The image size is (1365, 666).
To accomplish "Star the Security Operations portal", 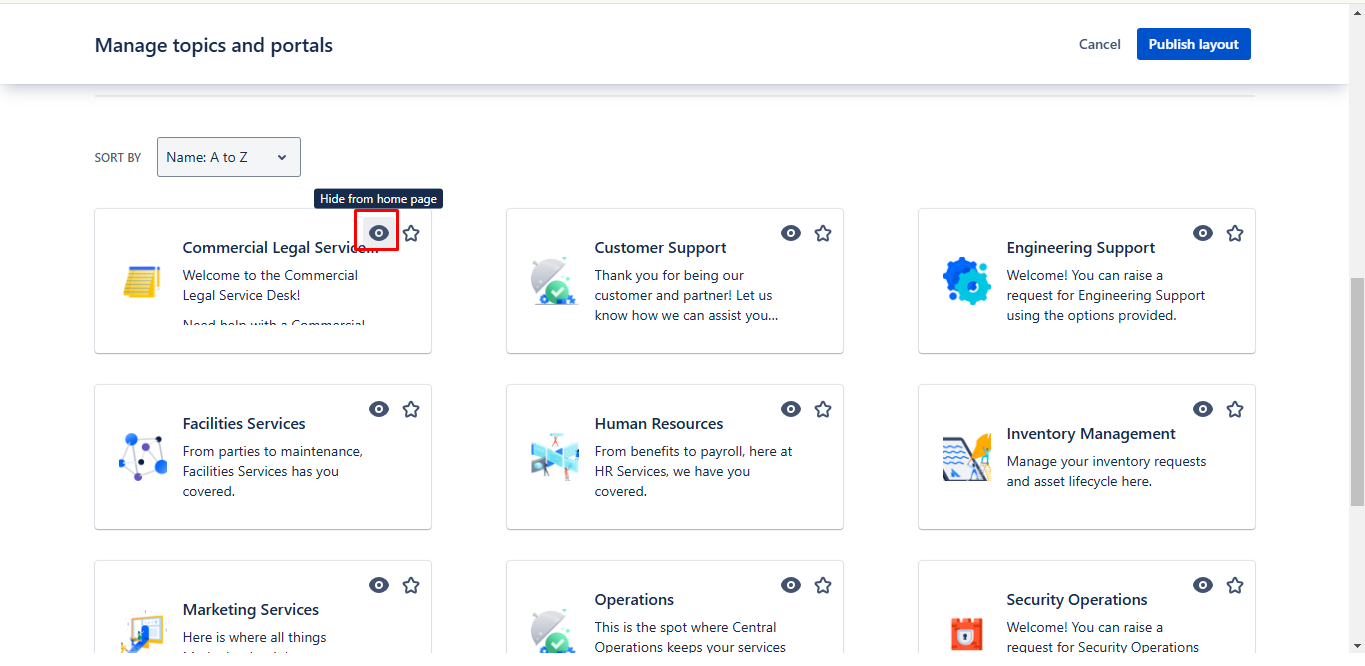I will pyautogui.click(x=1235, y=585).
